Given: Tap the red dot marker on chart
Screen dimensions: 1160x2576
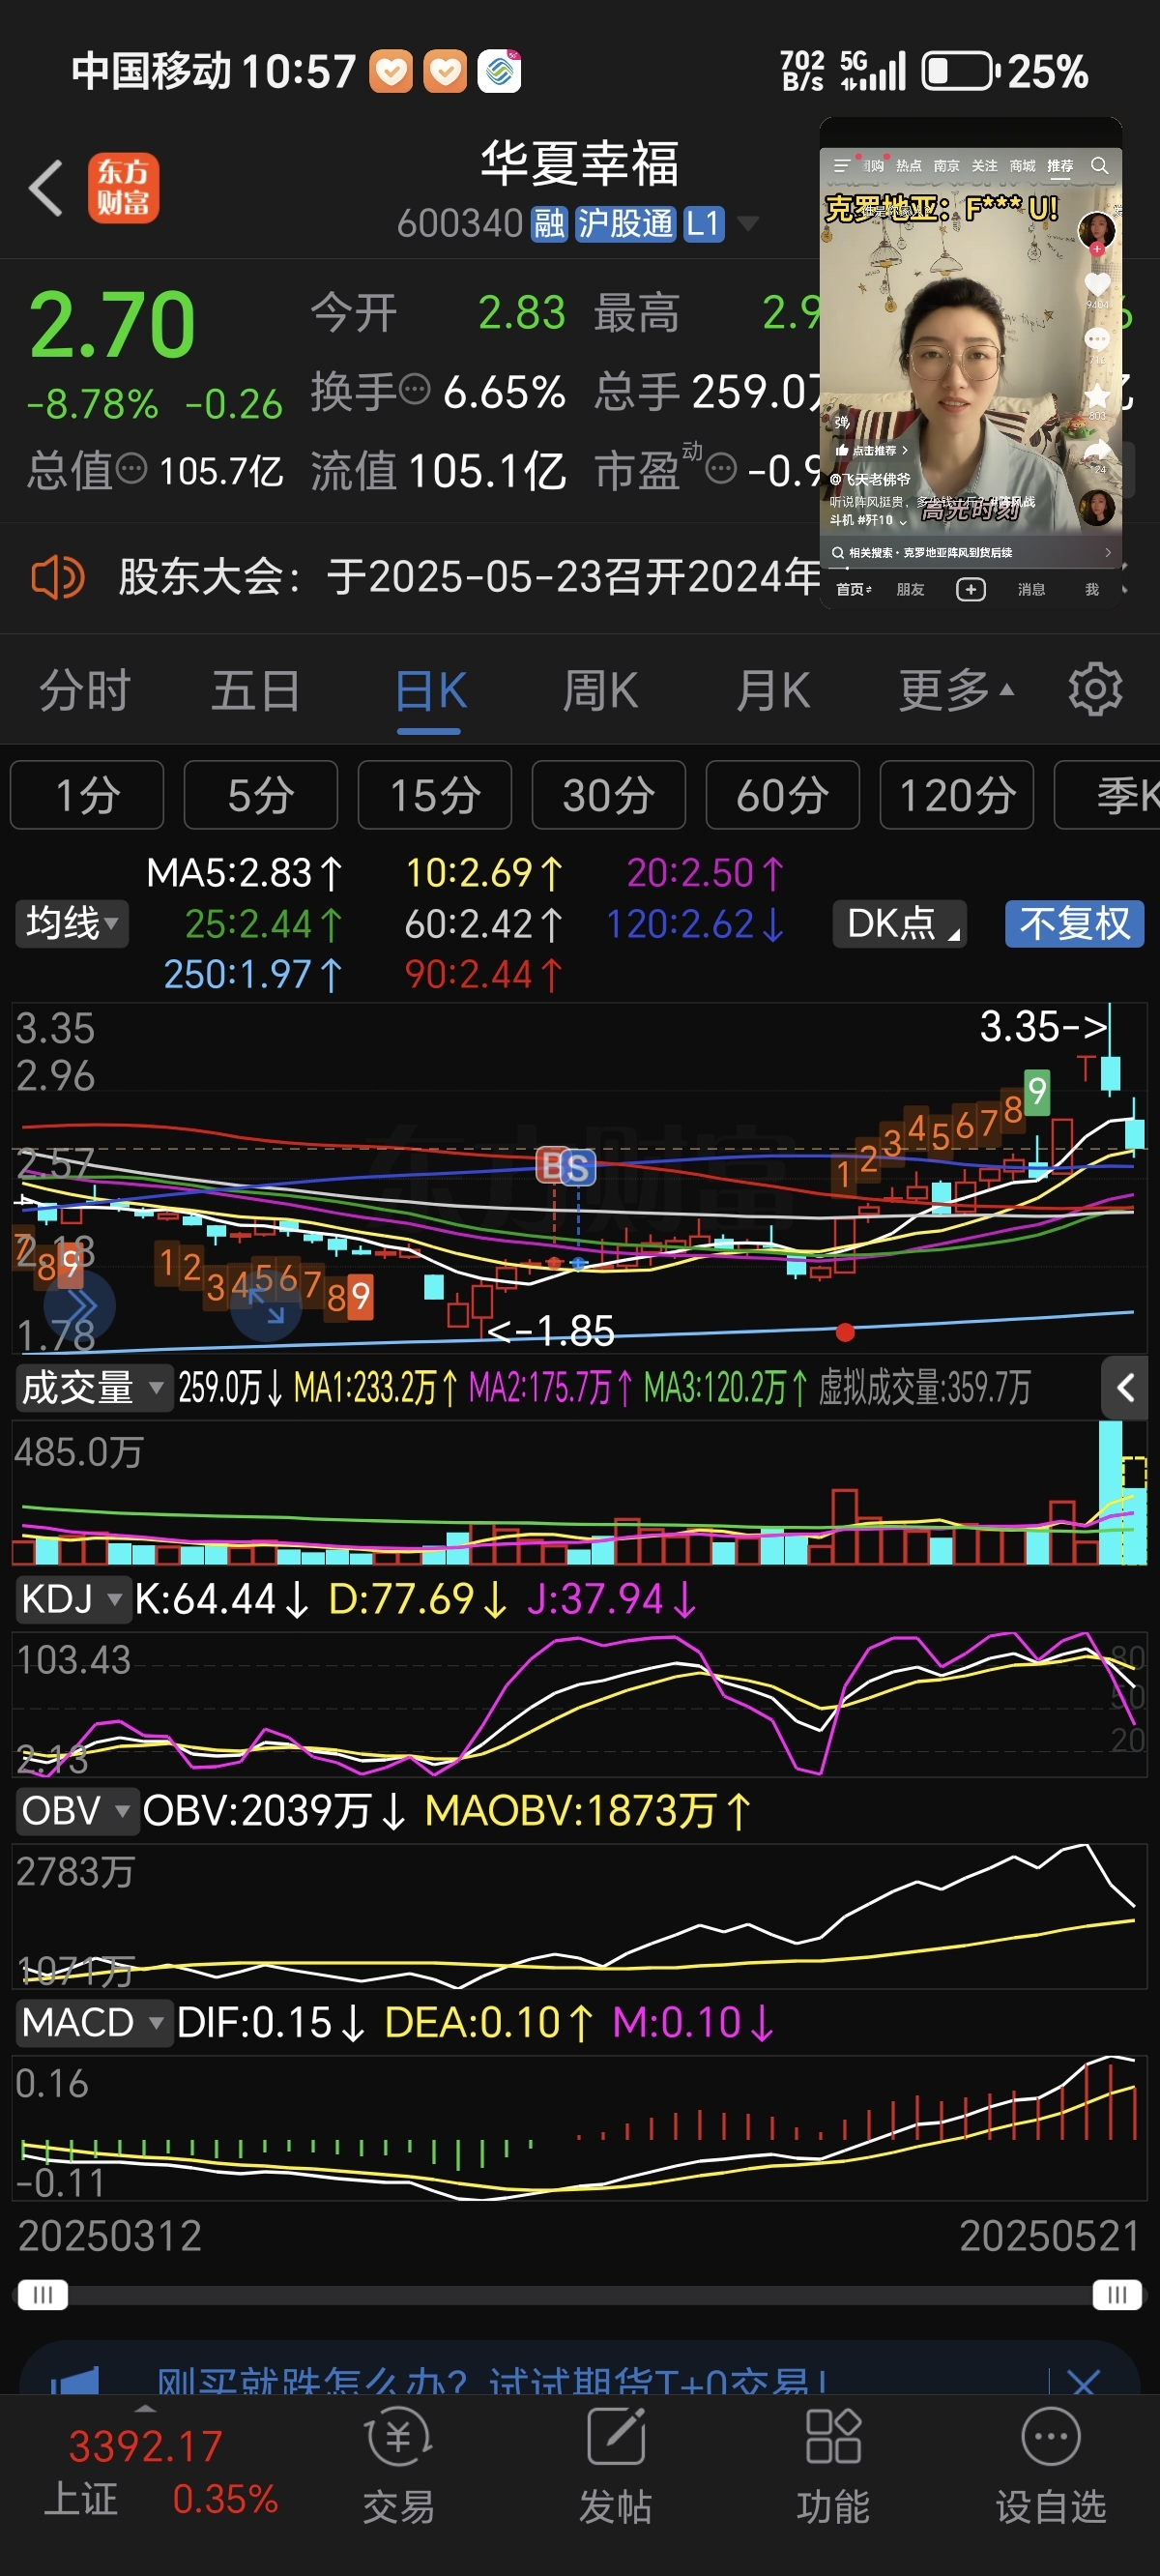Looking at the screenshot, I should (x=845, y=1332).
